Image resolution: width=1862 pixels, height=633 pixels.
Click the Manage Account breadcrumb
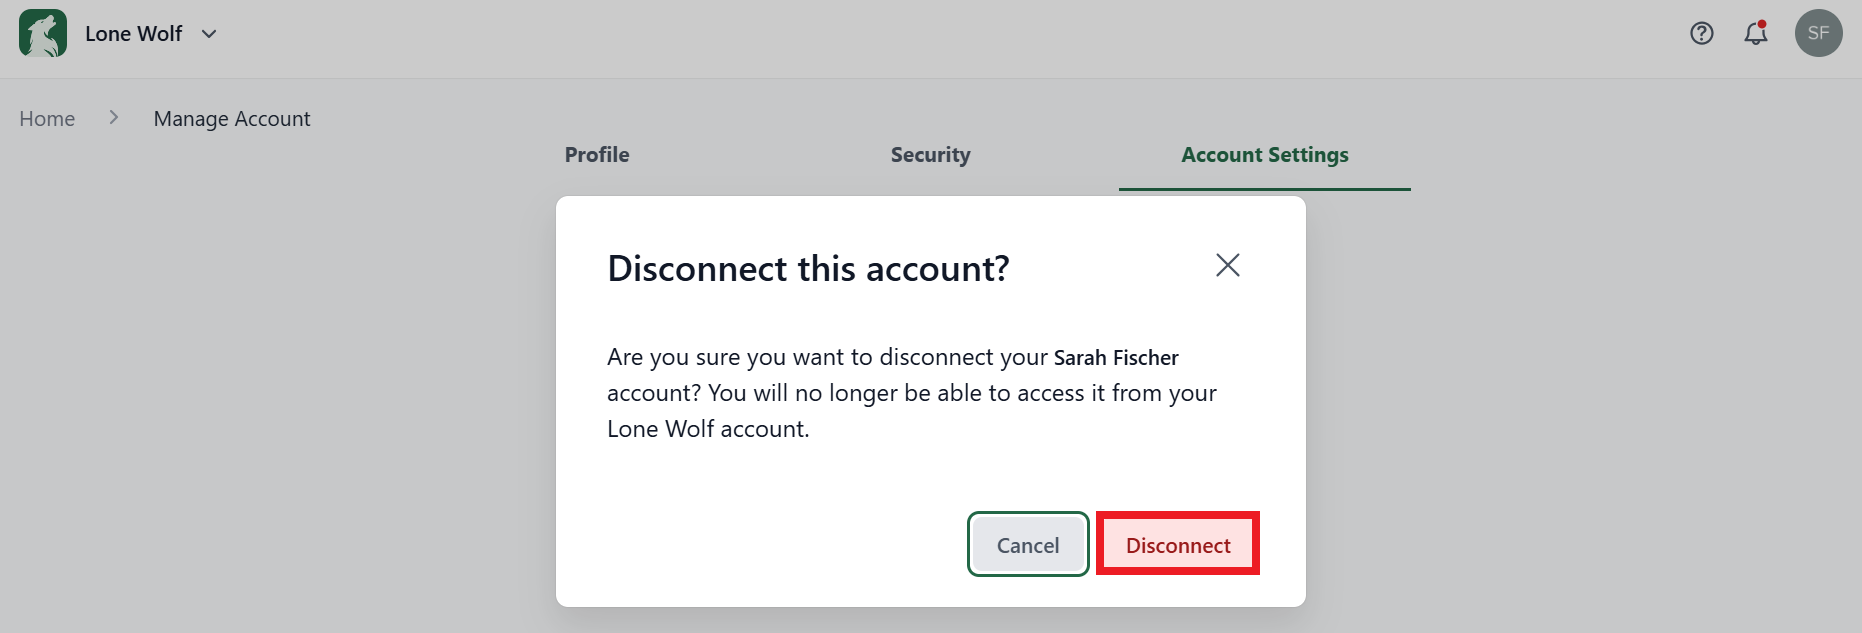coord(231,118)
